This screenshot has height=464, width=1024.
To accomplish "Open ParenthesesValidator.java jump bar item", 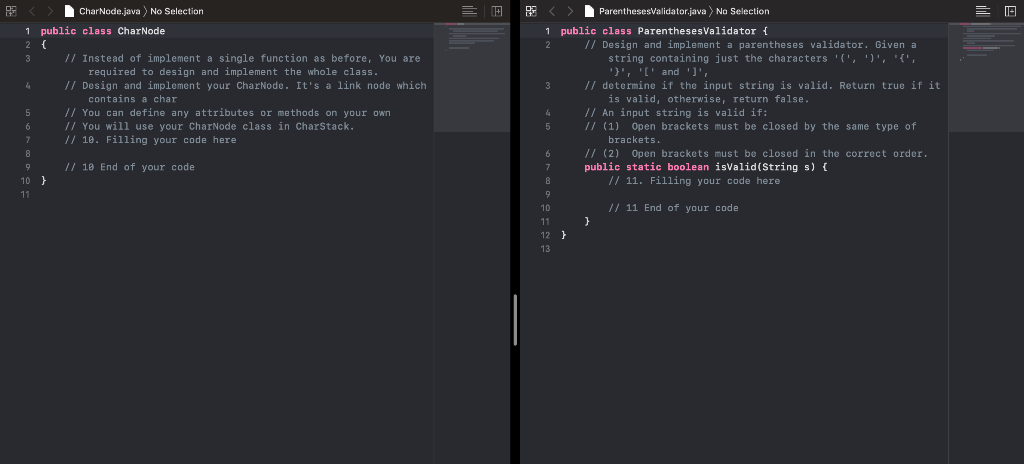I will (x=652, y=11).
